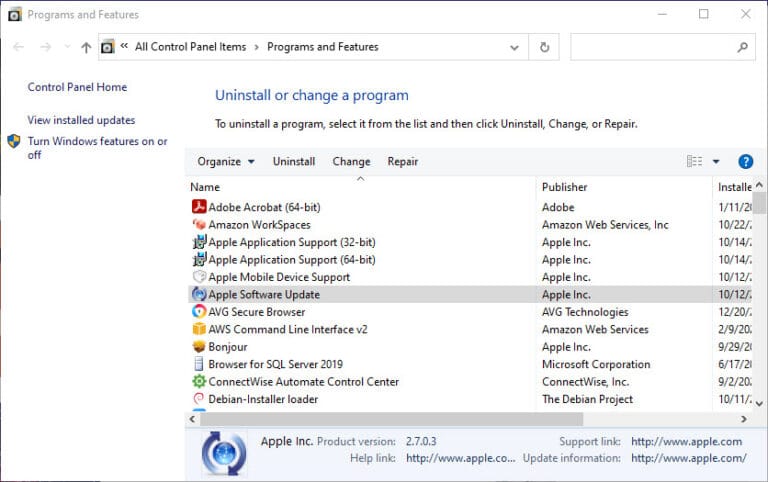The height and width of the screenshot is (482, 768).
Task: Click the Apple Application Support (32-bit) icon
Action: coord(199,242)
